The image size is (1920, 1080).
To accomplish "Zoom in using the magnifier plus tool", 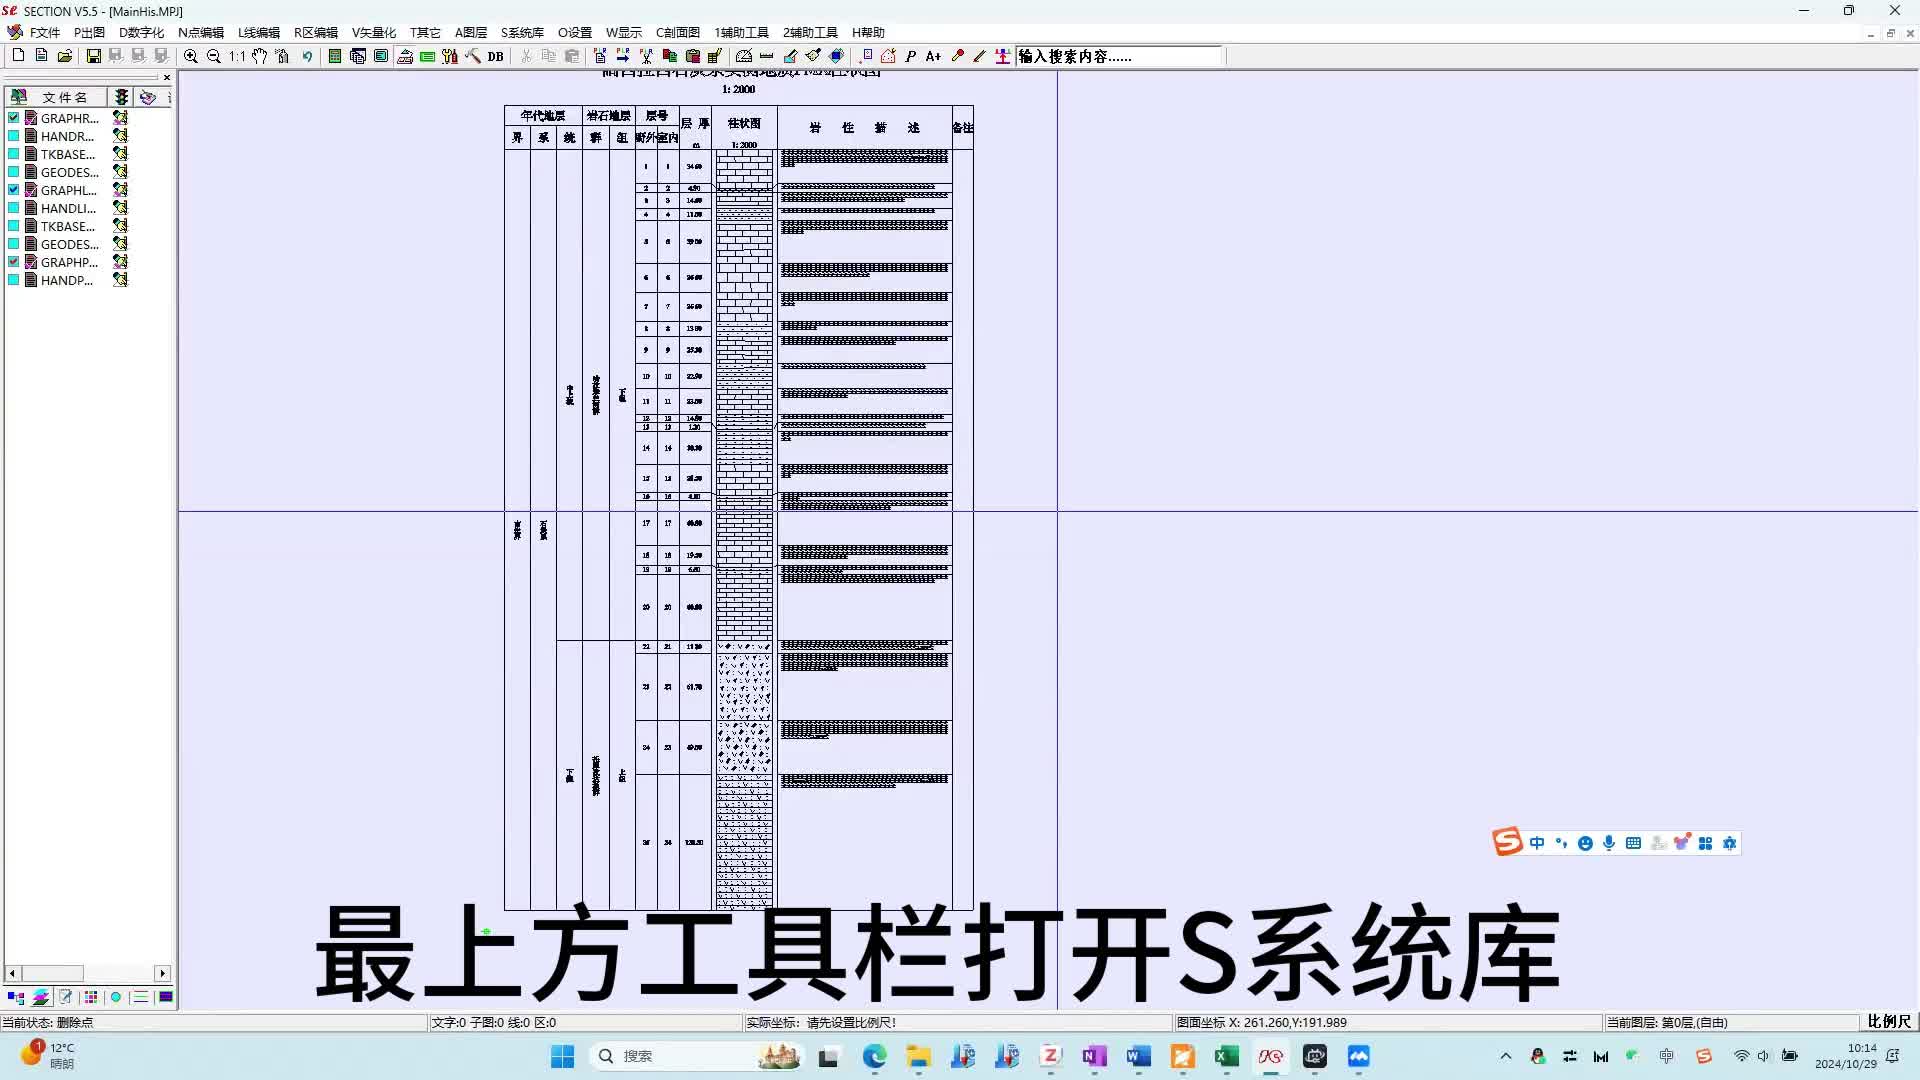I will pyautogui.click(x=191, y=56).
